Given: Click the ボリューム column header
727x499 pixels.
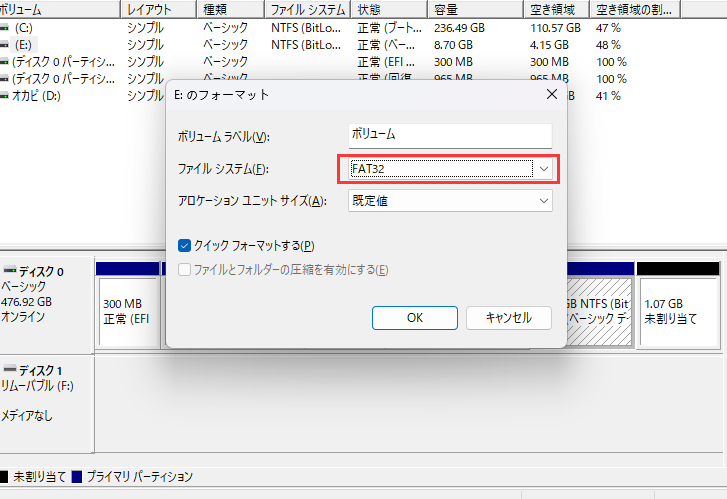Looking at the screenshot, I should 59,9.
